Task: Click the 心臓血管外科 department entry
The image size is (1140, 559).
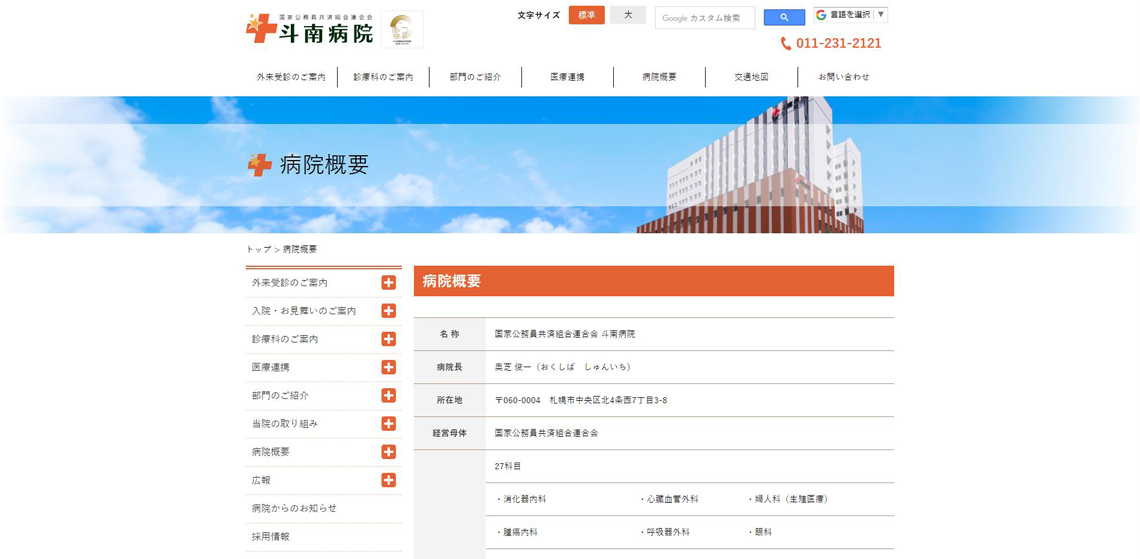Action: [670, 499]
